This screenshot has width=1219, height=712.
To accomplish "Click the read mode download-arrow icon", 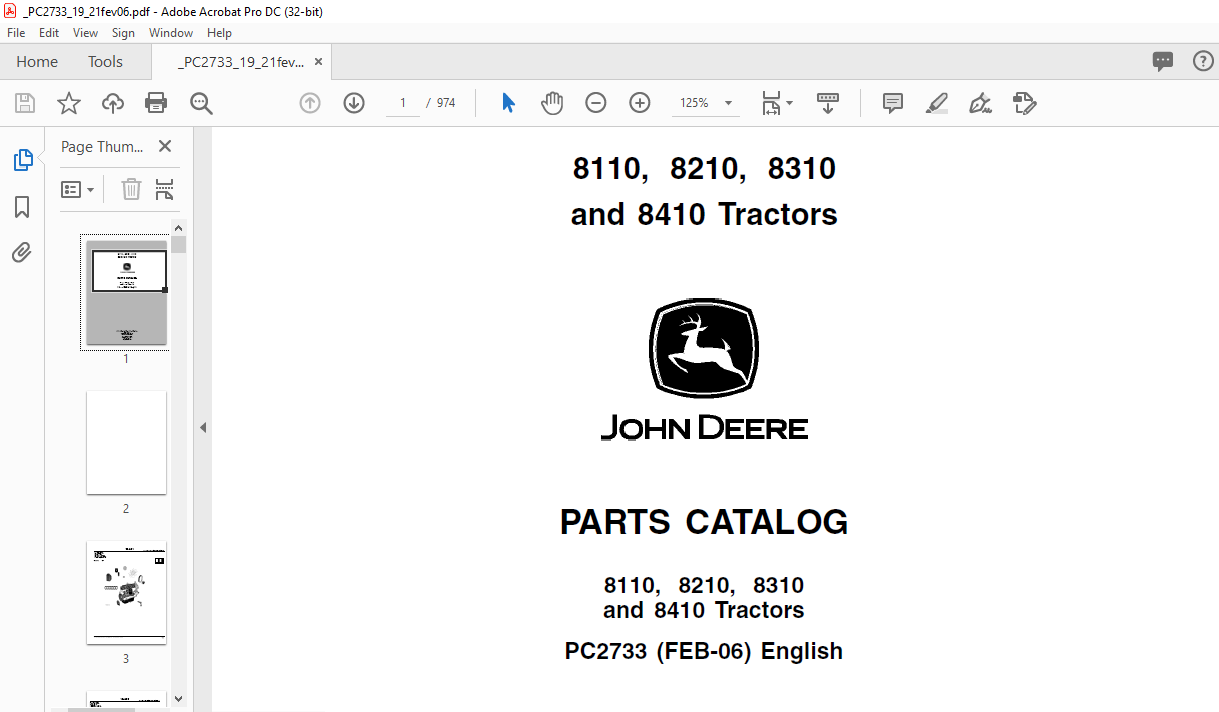I will [x=828, y=103].
